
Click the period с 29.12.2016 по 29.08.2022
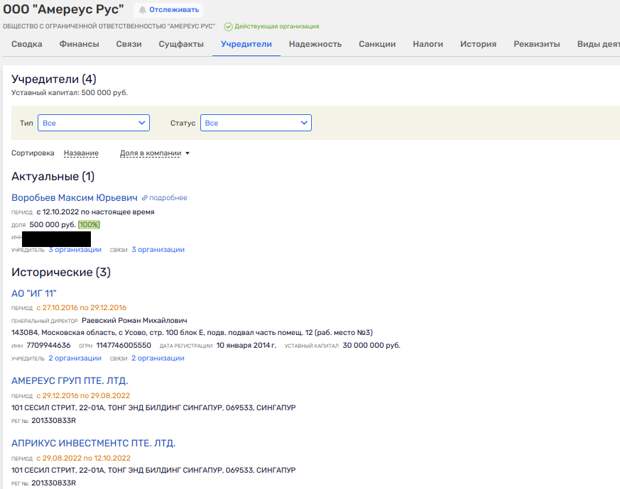coord(83,395)
